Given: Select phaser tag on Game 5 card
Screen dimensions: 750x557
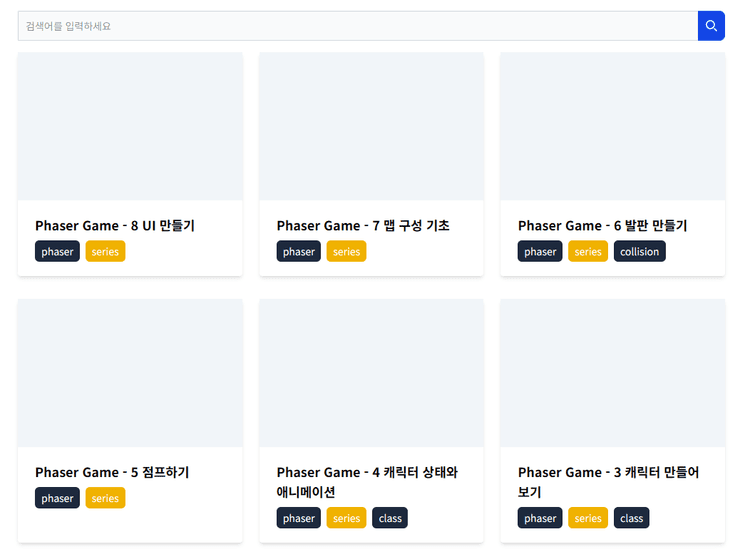Looking at the screenshot, I should coord(57,498).
